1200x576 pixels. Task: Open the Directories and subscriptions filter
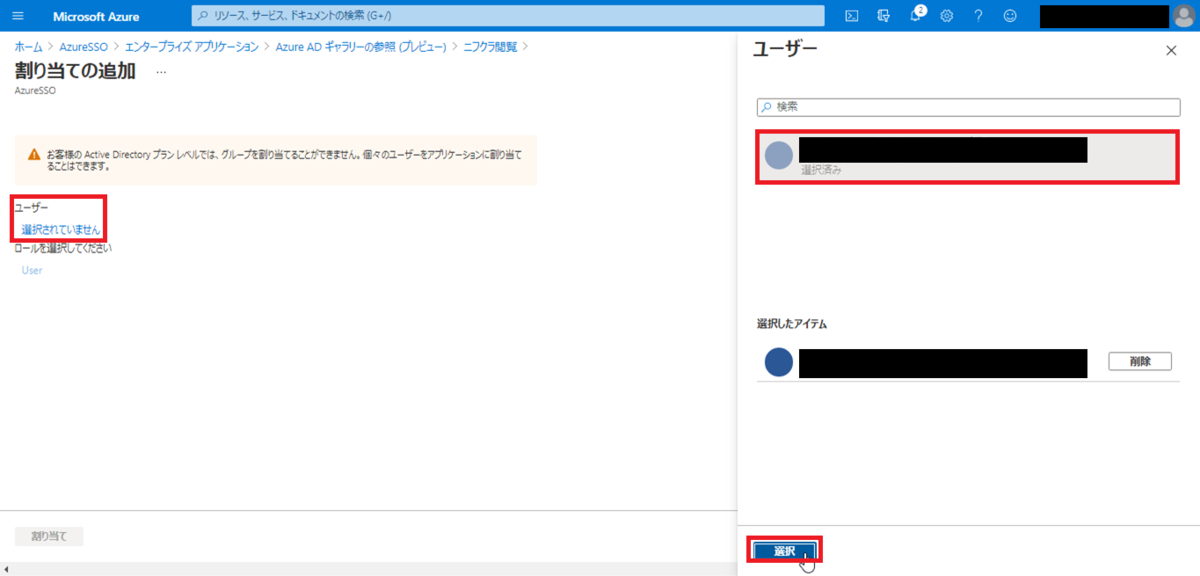883,16
